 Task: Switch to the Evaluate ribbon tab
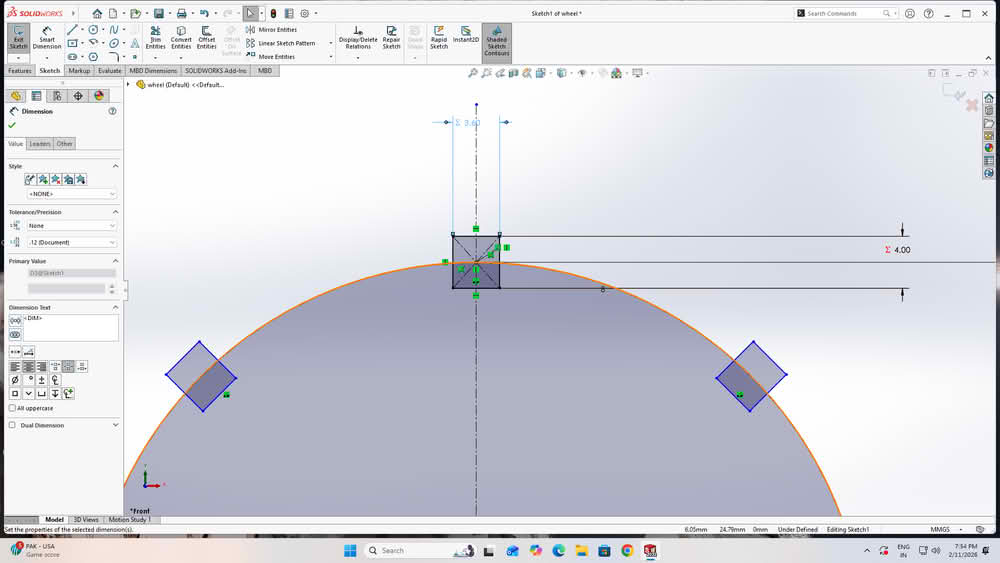(x=110, y=71)
